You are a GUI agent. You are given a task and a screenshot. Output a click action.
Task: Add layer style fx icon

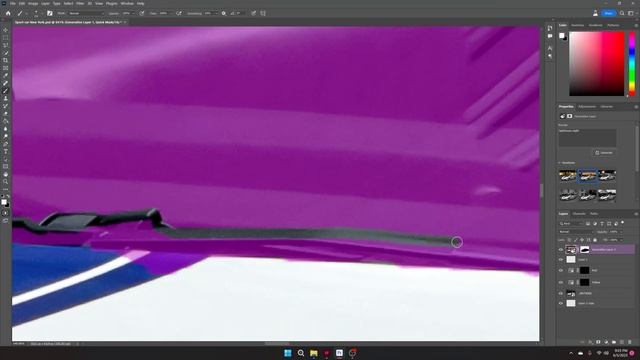pyautogui.click(x=590, y=342)
